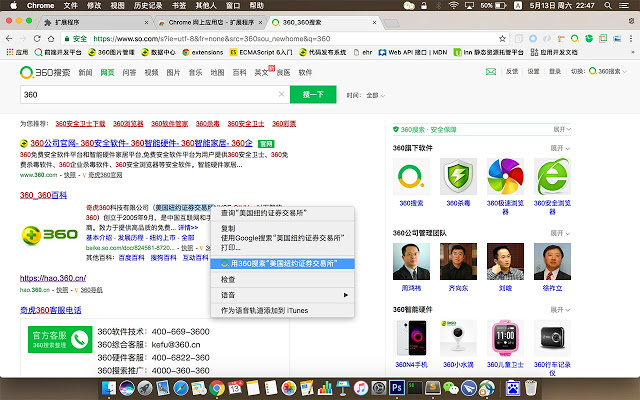The height and width of the screenshot is (400, 640).
Task: Choose 作为语音轨道添加到 iTunes
Action: click(x=264, y=310)
